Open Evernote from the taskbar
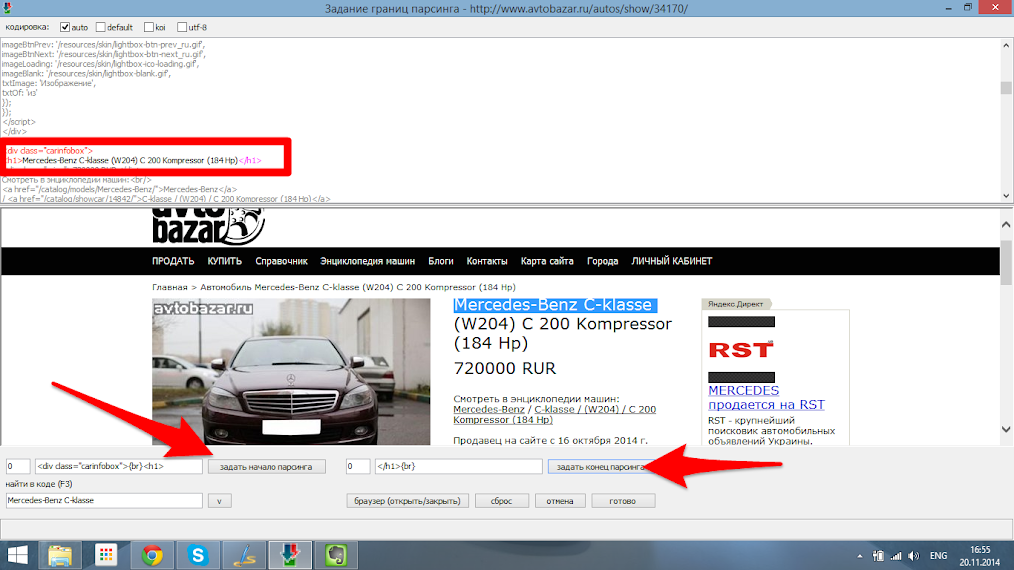Screen dimensions: 1014x570 click(x=336, y=555)
